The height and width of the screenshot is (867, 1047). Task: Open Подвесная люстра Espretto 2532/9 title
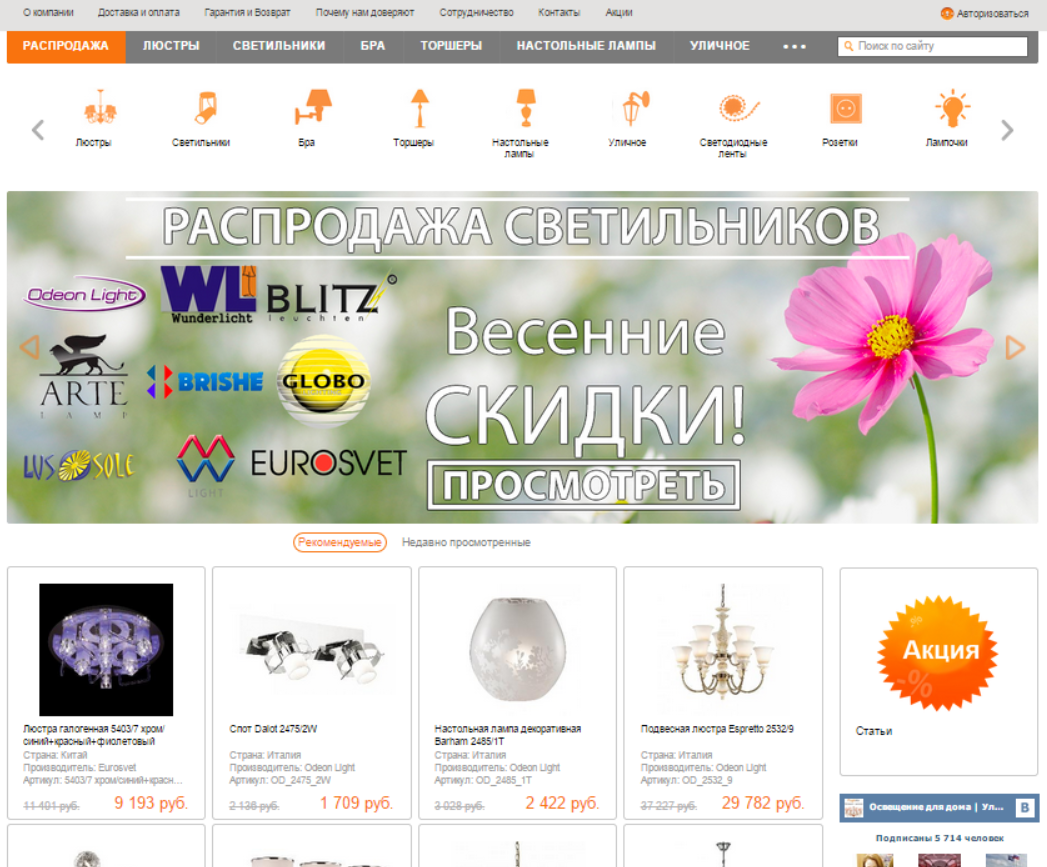717,729
